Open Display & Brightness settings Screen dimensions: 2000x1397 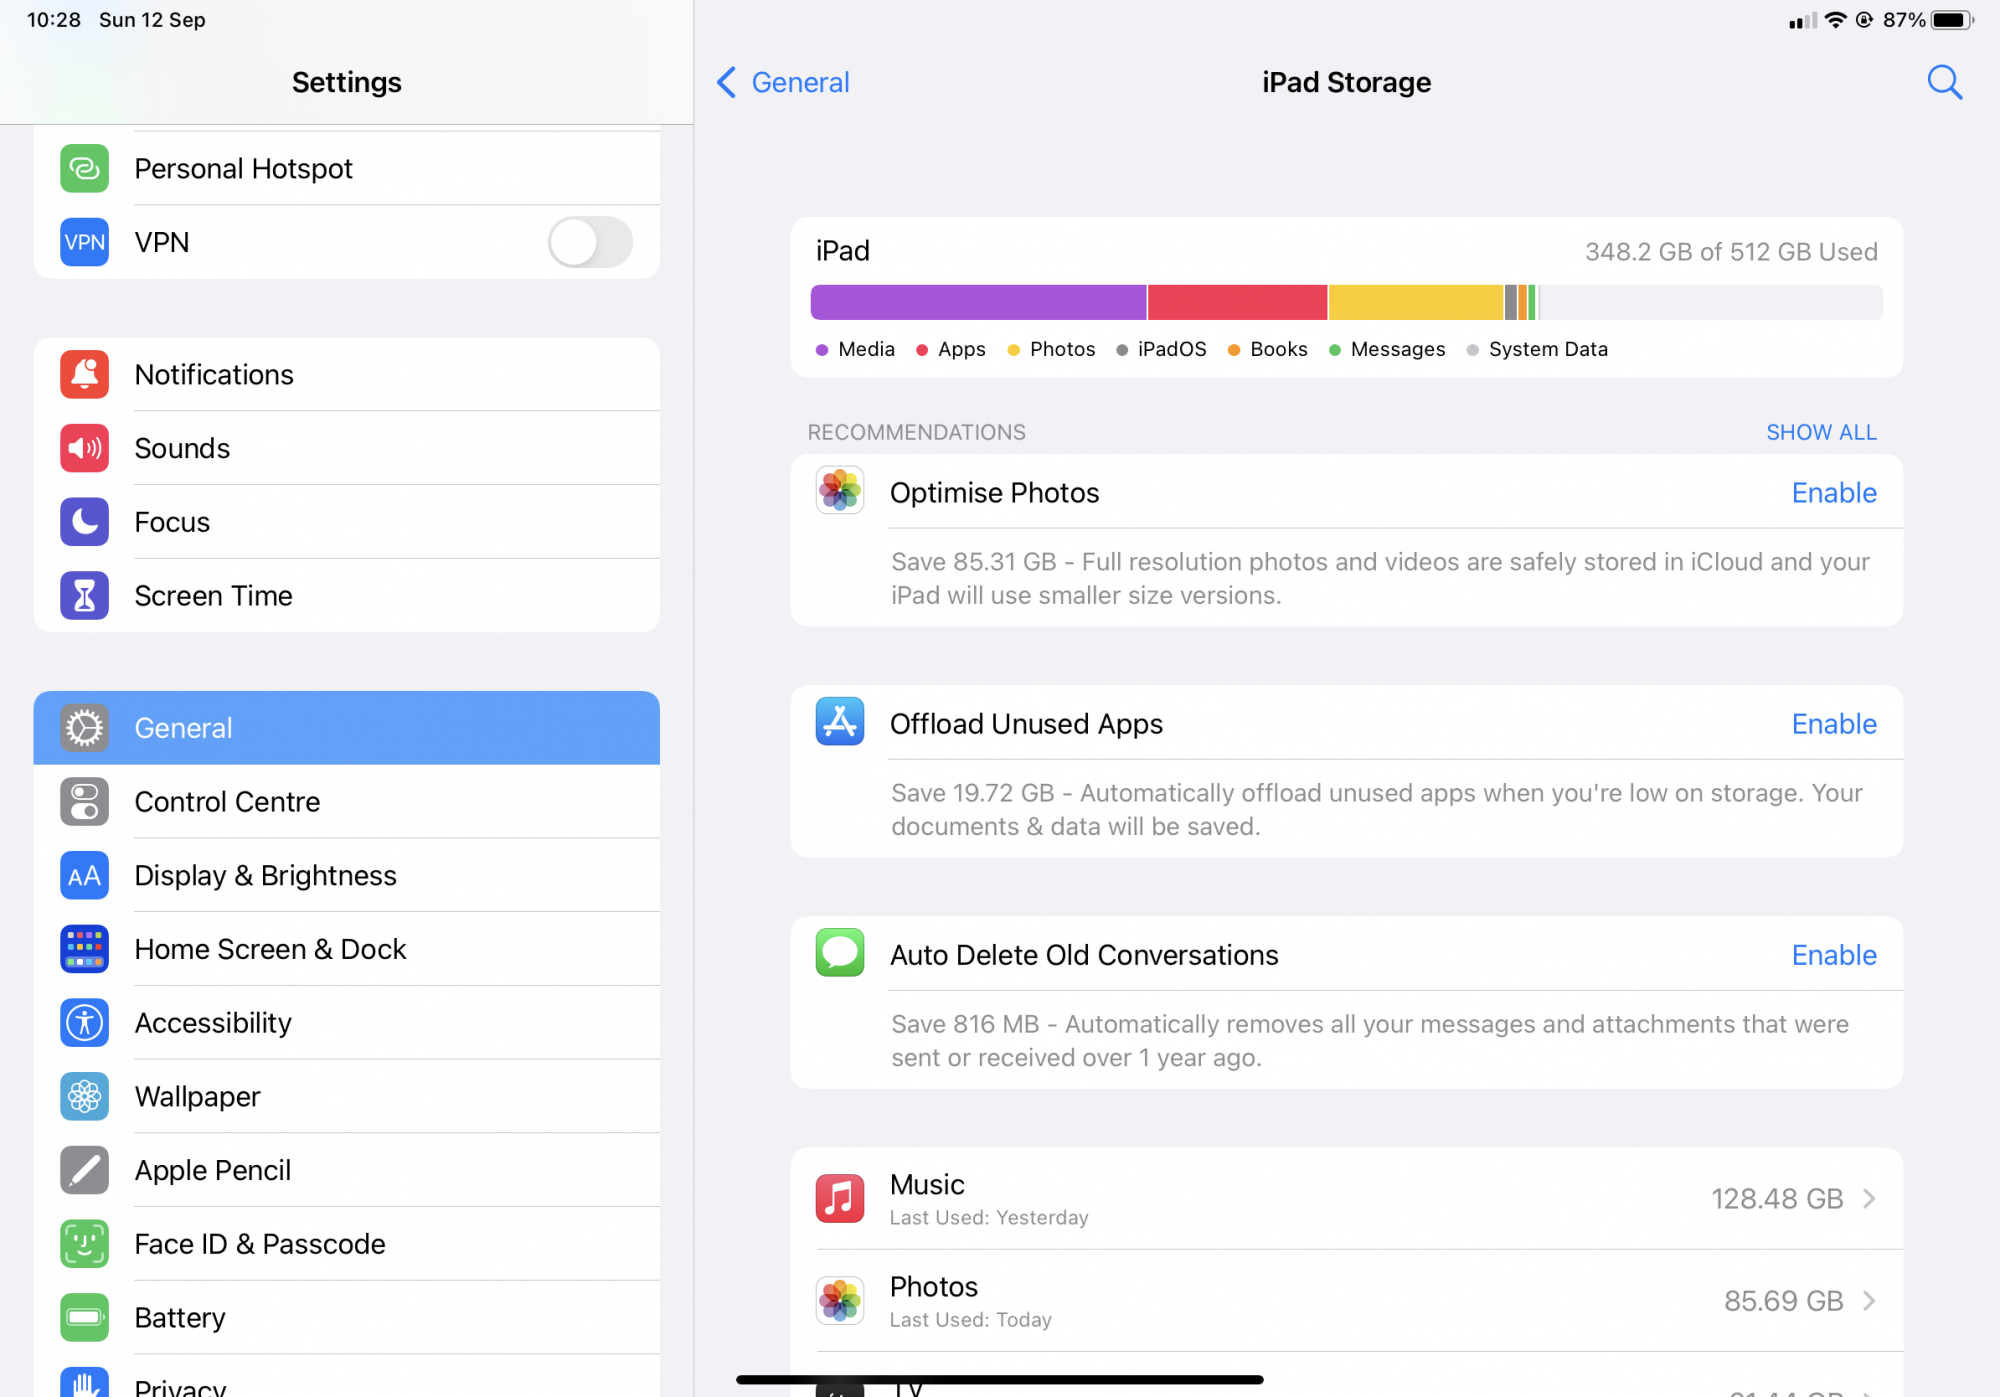265,876
